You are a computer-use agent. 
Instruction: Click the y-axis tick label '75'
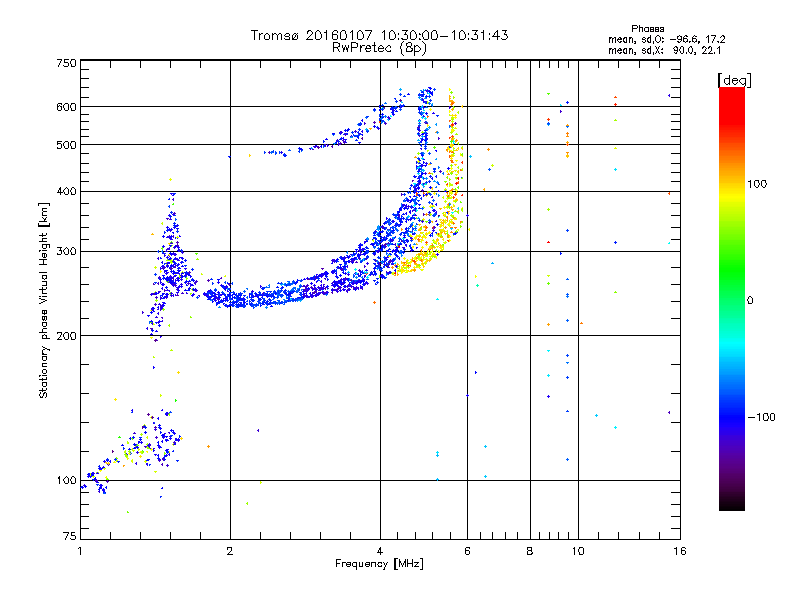tap(70, 536)
